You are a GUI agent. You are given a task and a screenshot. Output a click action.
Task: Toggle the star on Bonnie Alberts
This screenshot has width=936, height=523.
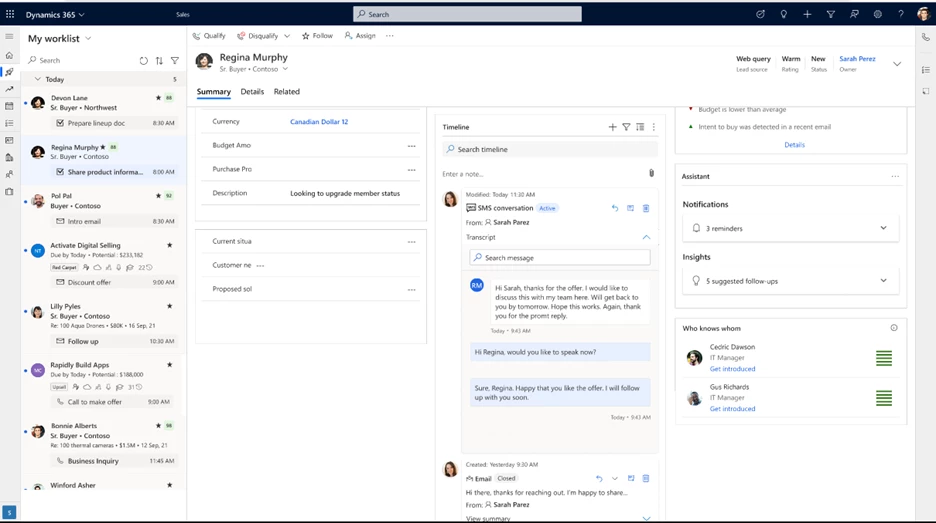tap(158, 426)
